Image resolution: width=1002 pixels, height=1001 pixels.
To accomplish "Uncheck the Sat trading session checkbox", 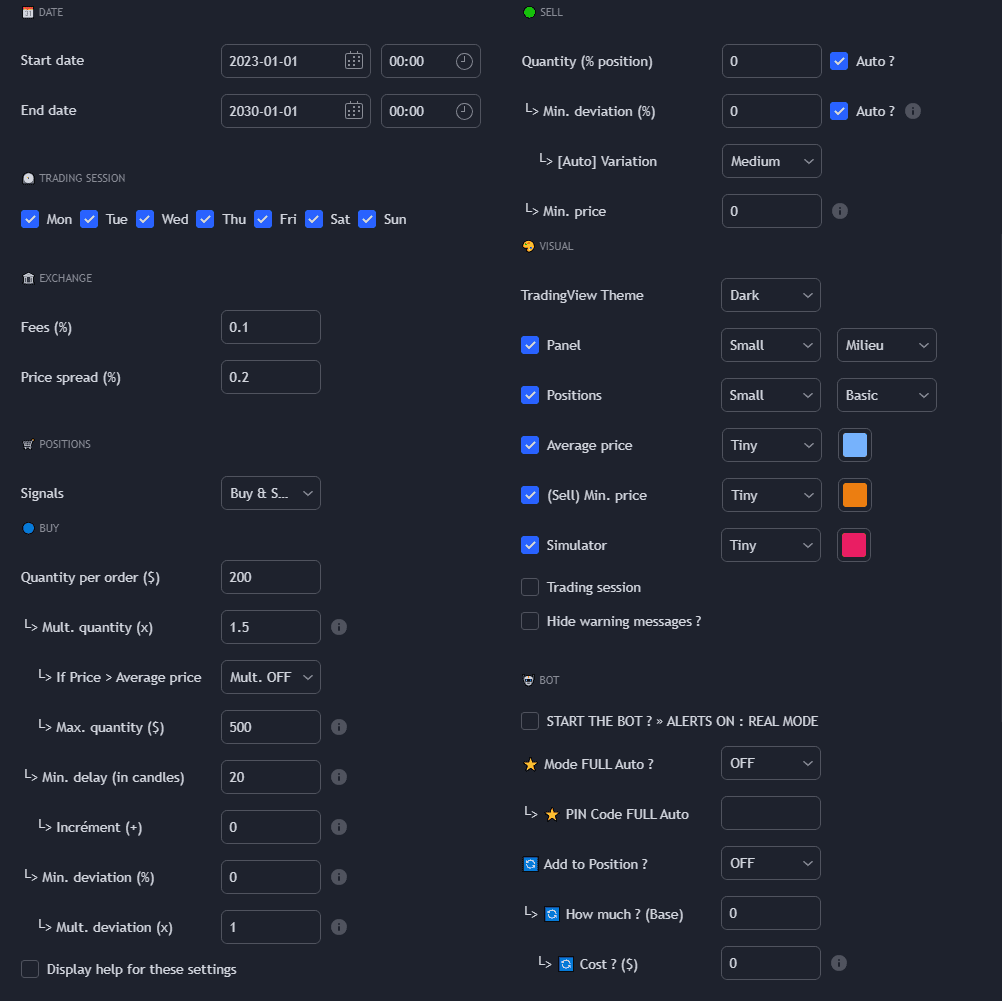I will (x=314, y=219).
